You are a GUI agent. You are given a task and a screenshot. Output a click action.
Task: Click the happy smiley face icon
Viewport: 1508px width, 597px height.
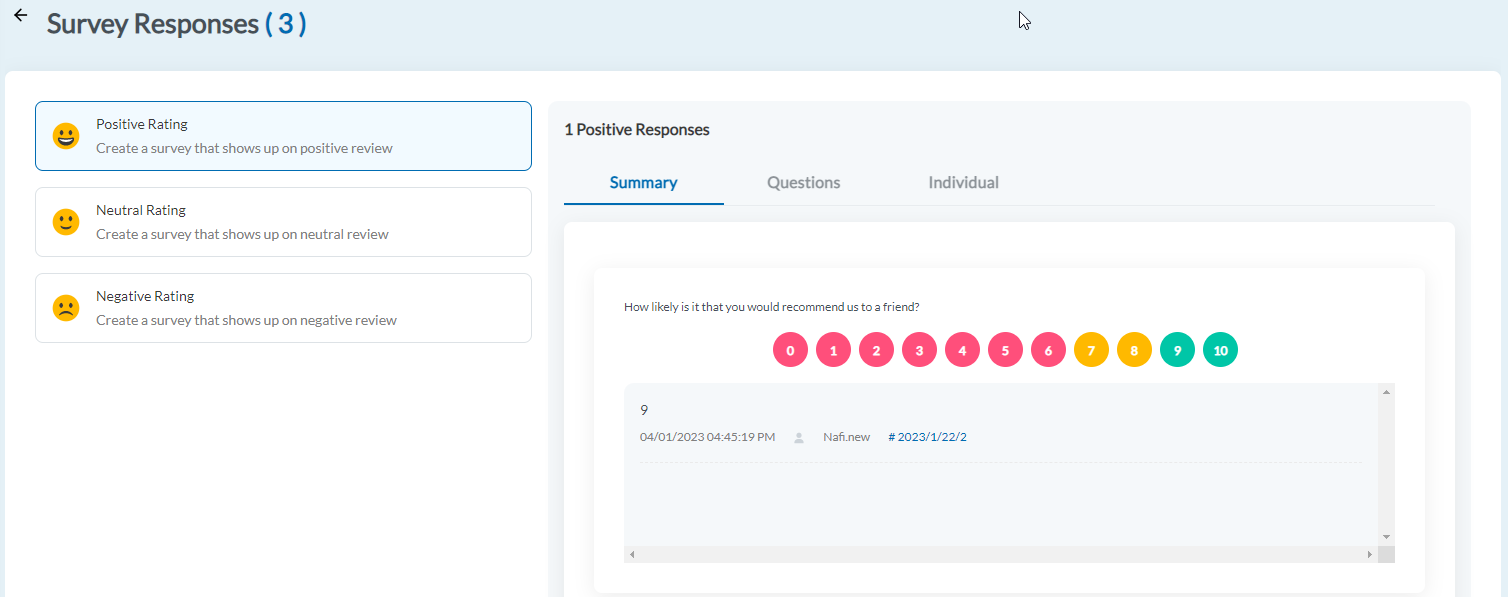point(66,136)
